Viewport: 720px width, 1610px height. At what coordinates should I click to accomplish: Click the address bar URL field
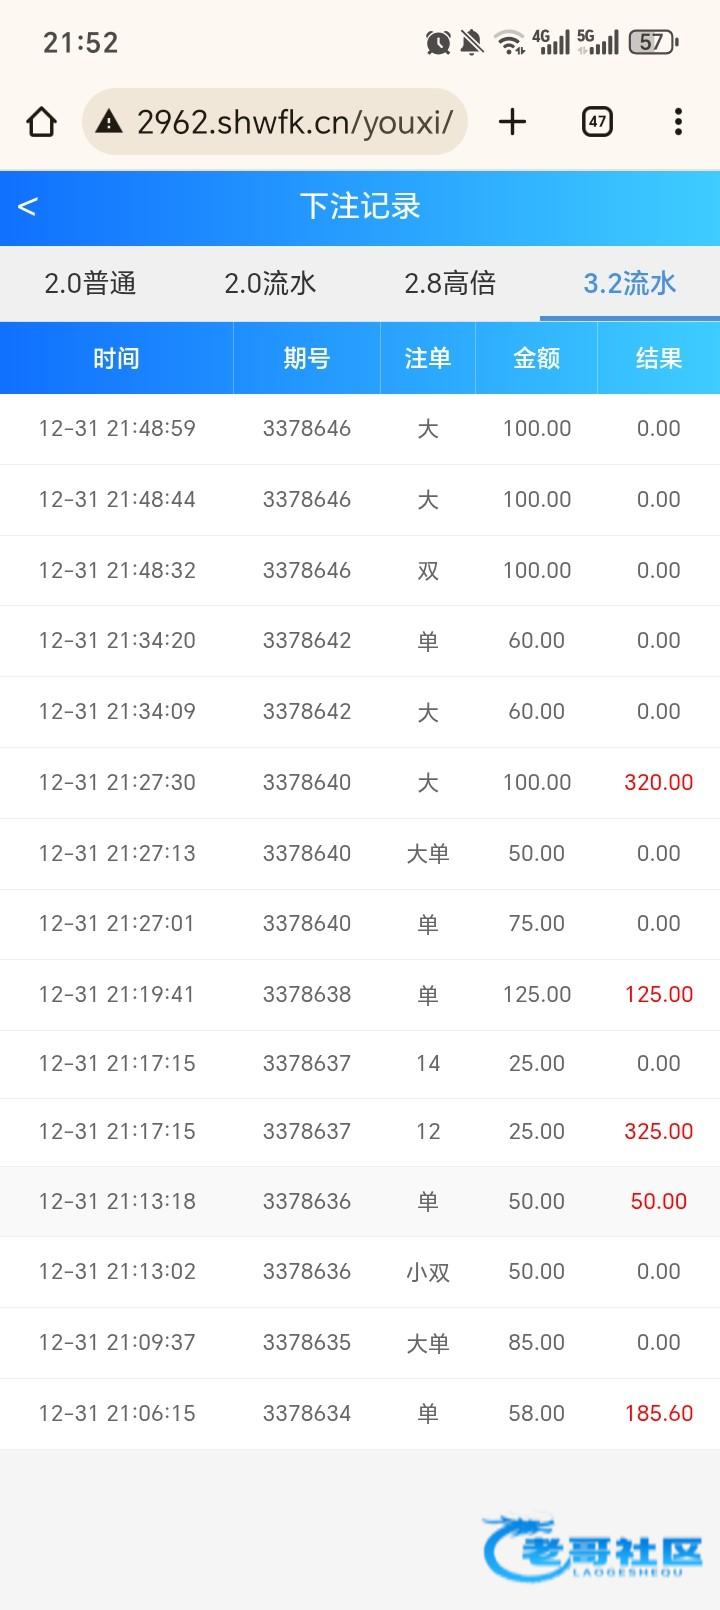(x=295, y=122)
